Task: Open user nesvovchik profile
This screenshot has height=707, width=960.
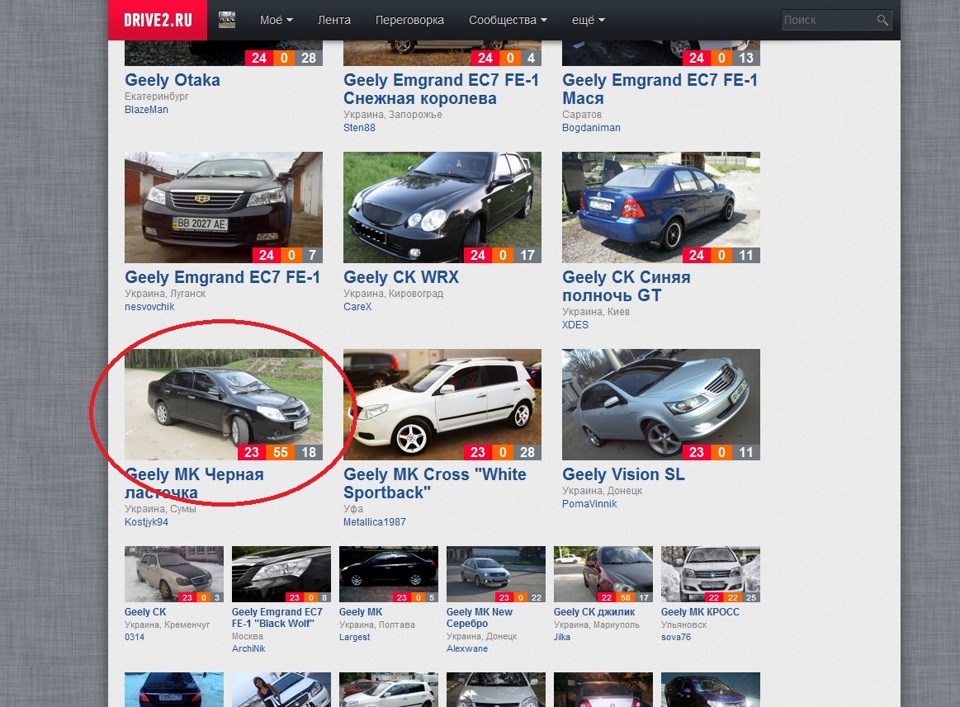Action: coord(149,307)
